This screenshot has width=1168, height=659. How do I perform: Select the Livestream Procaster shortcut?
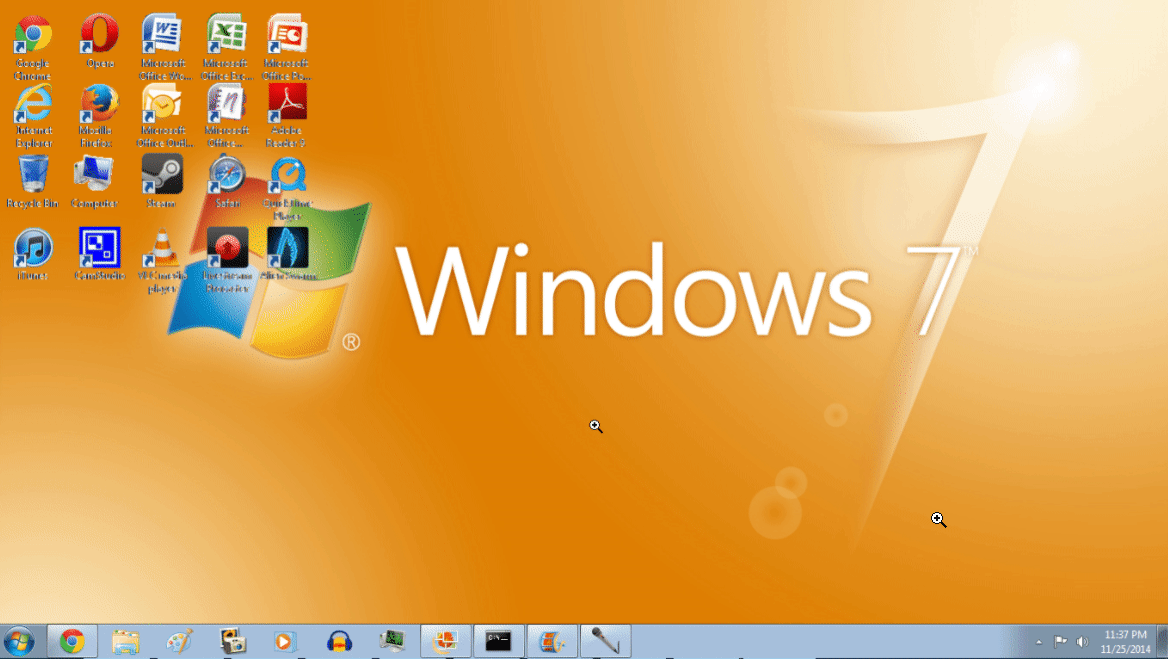pos(227,261)
